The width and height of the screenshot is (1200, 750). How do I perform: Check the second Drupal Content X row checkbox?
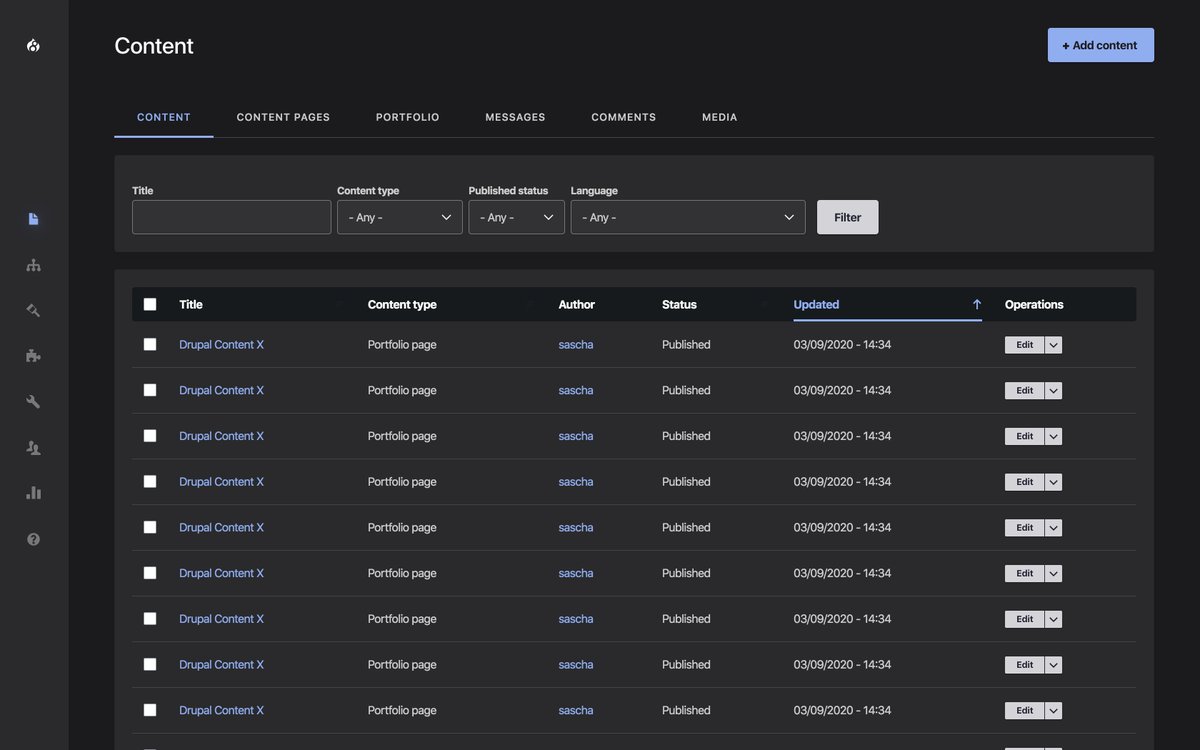150,390
